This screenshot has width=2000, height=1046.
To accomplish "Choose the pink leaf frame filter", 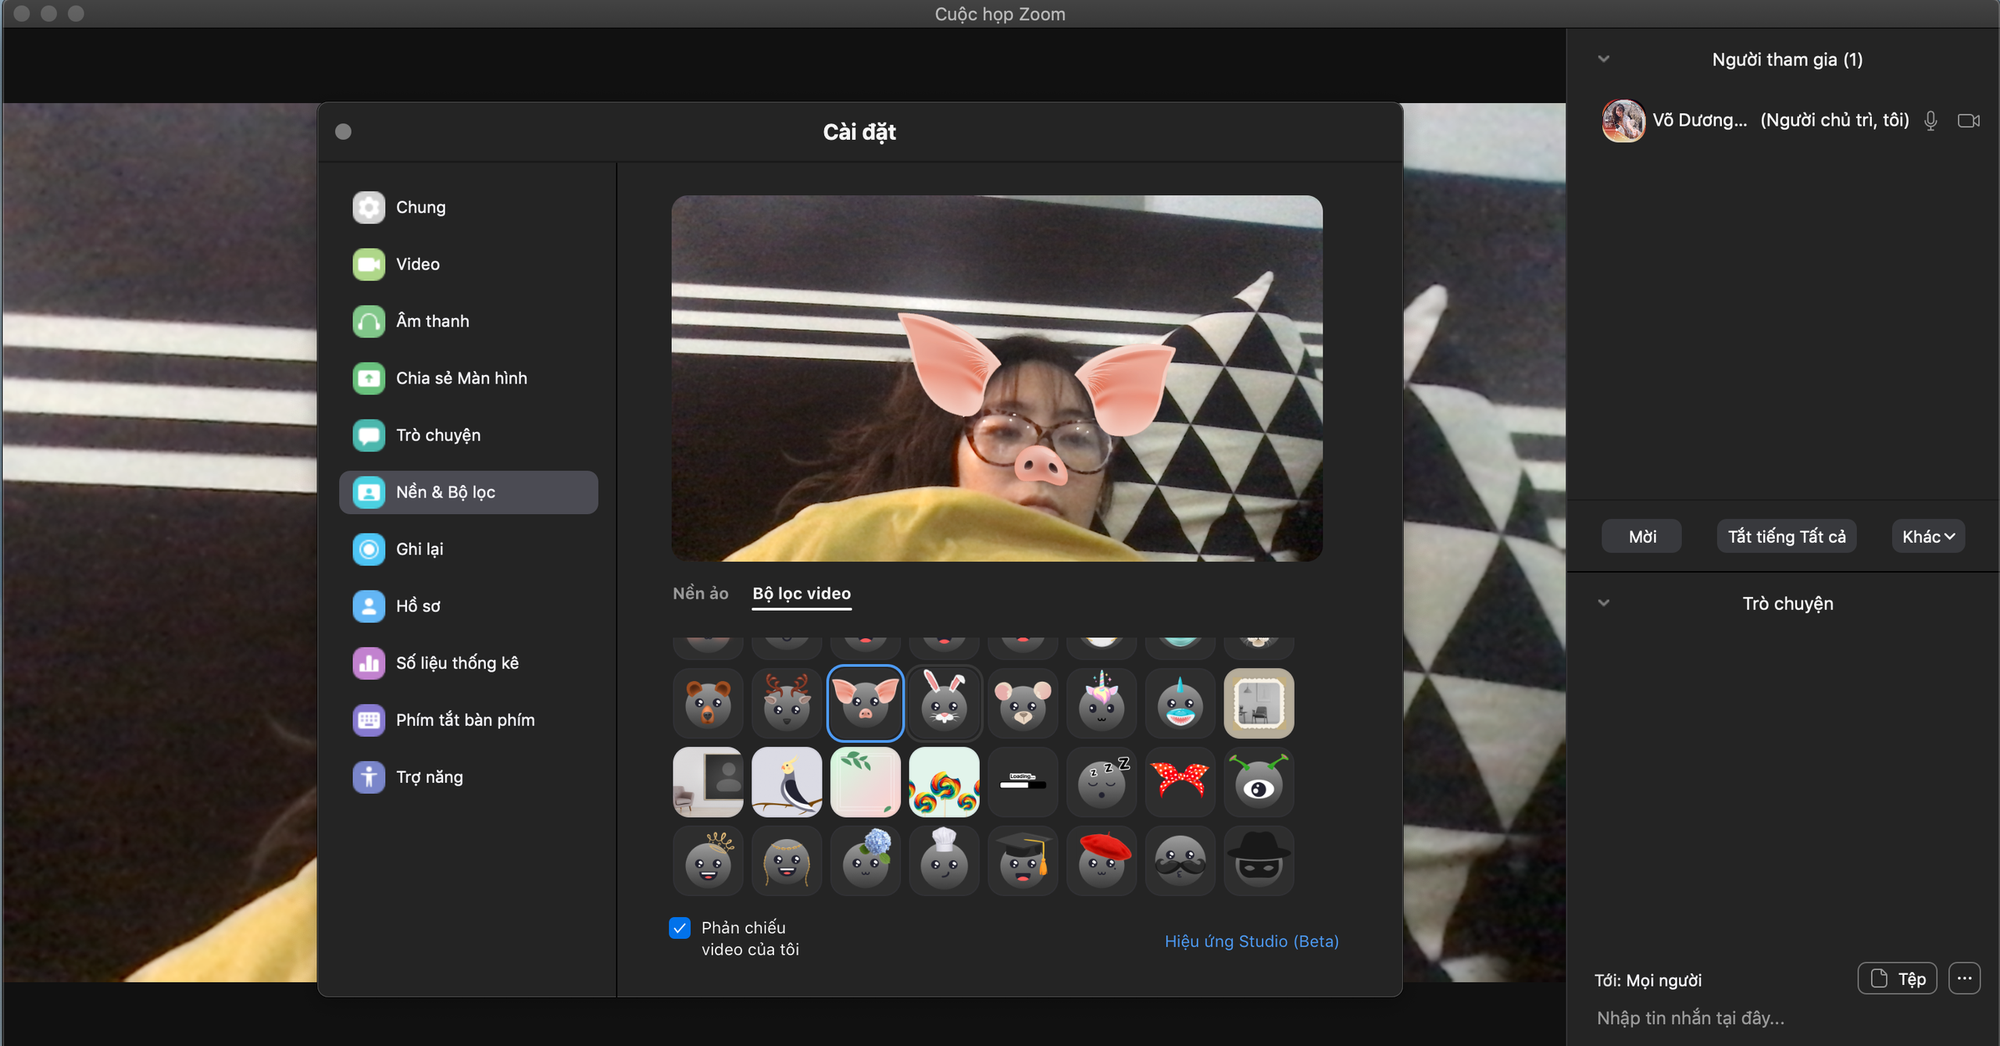I will [866, 782].
